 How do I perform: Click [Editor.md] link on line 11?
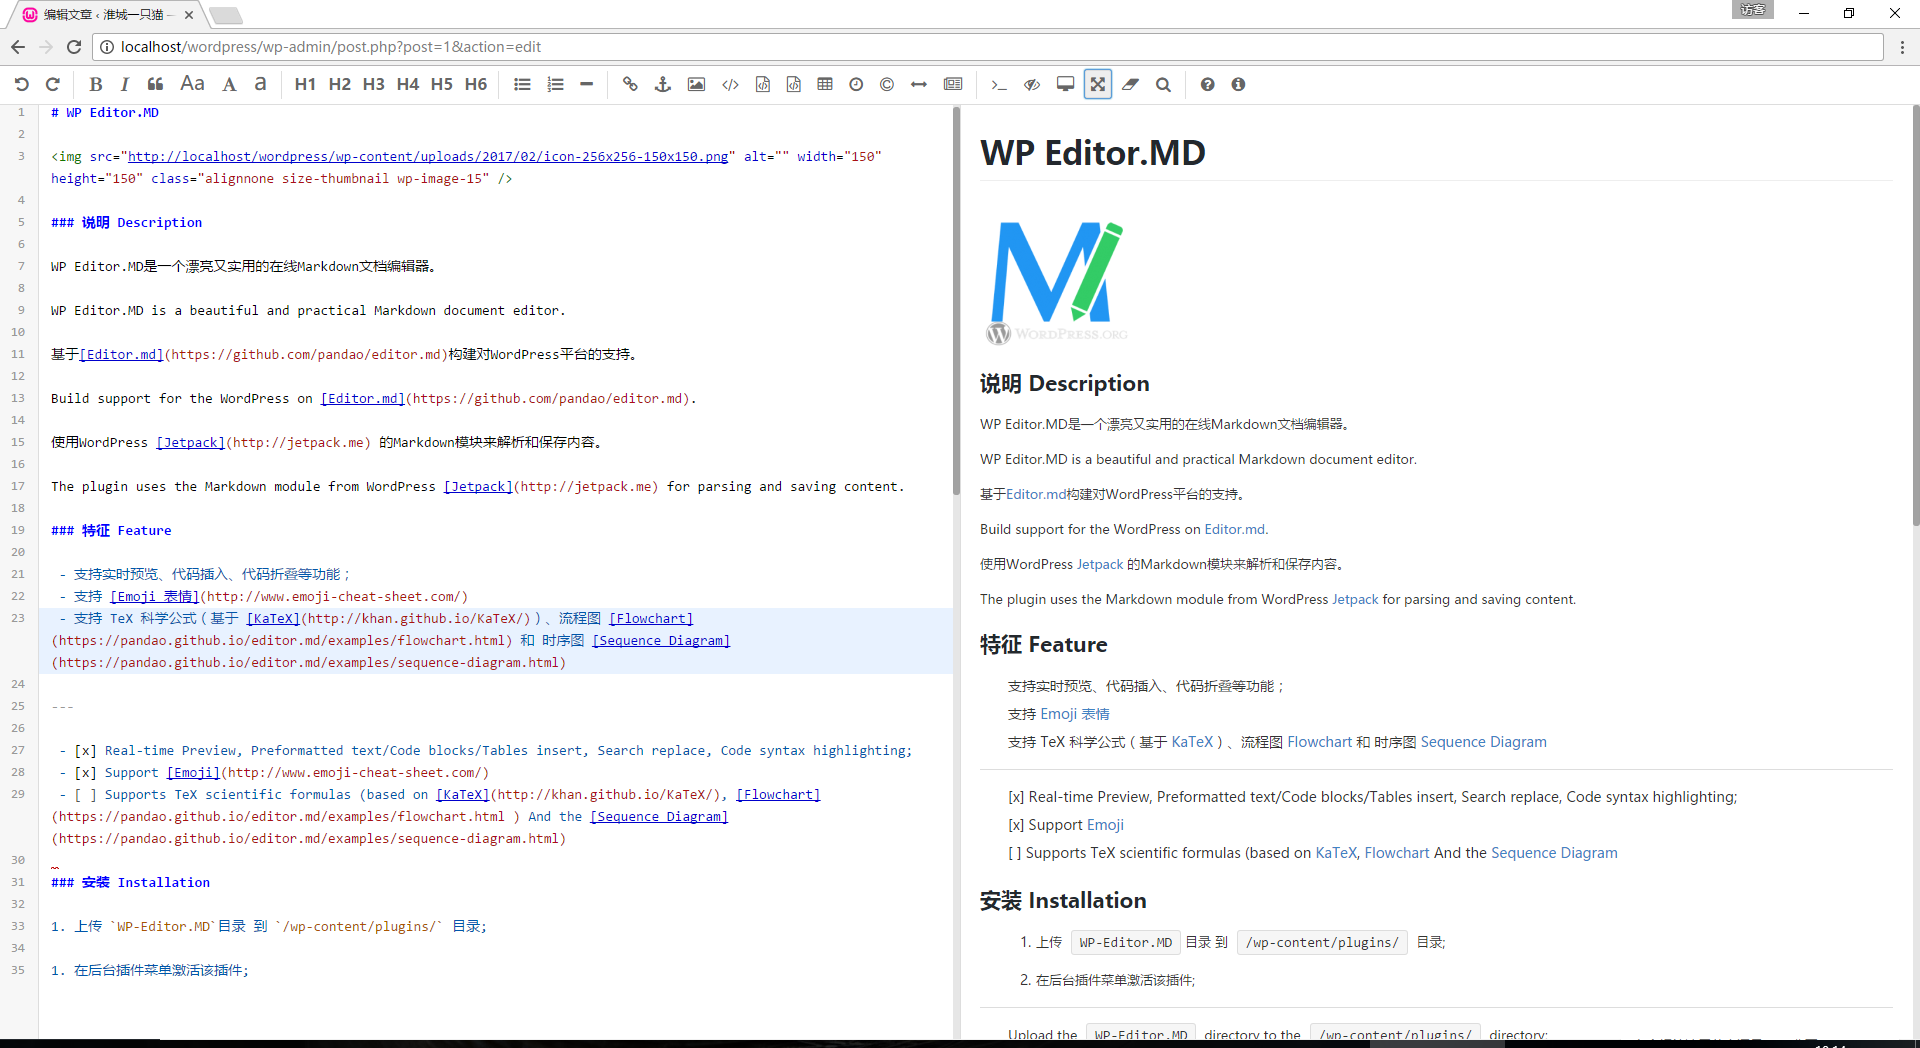(121, 355)
